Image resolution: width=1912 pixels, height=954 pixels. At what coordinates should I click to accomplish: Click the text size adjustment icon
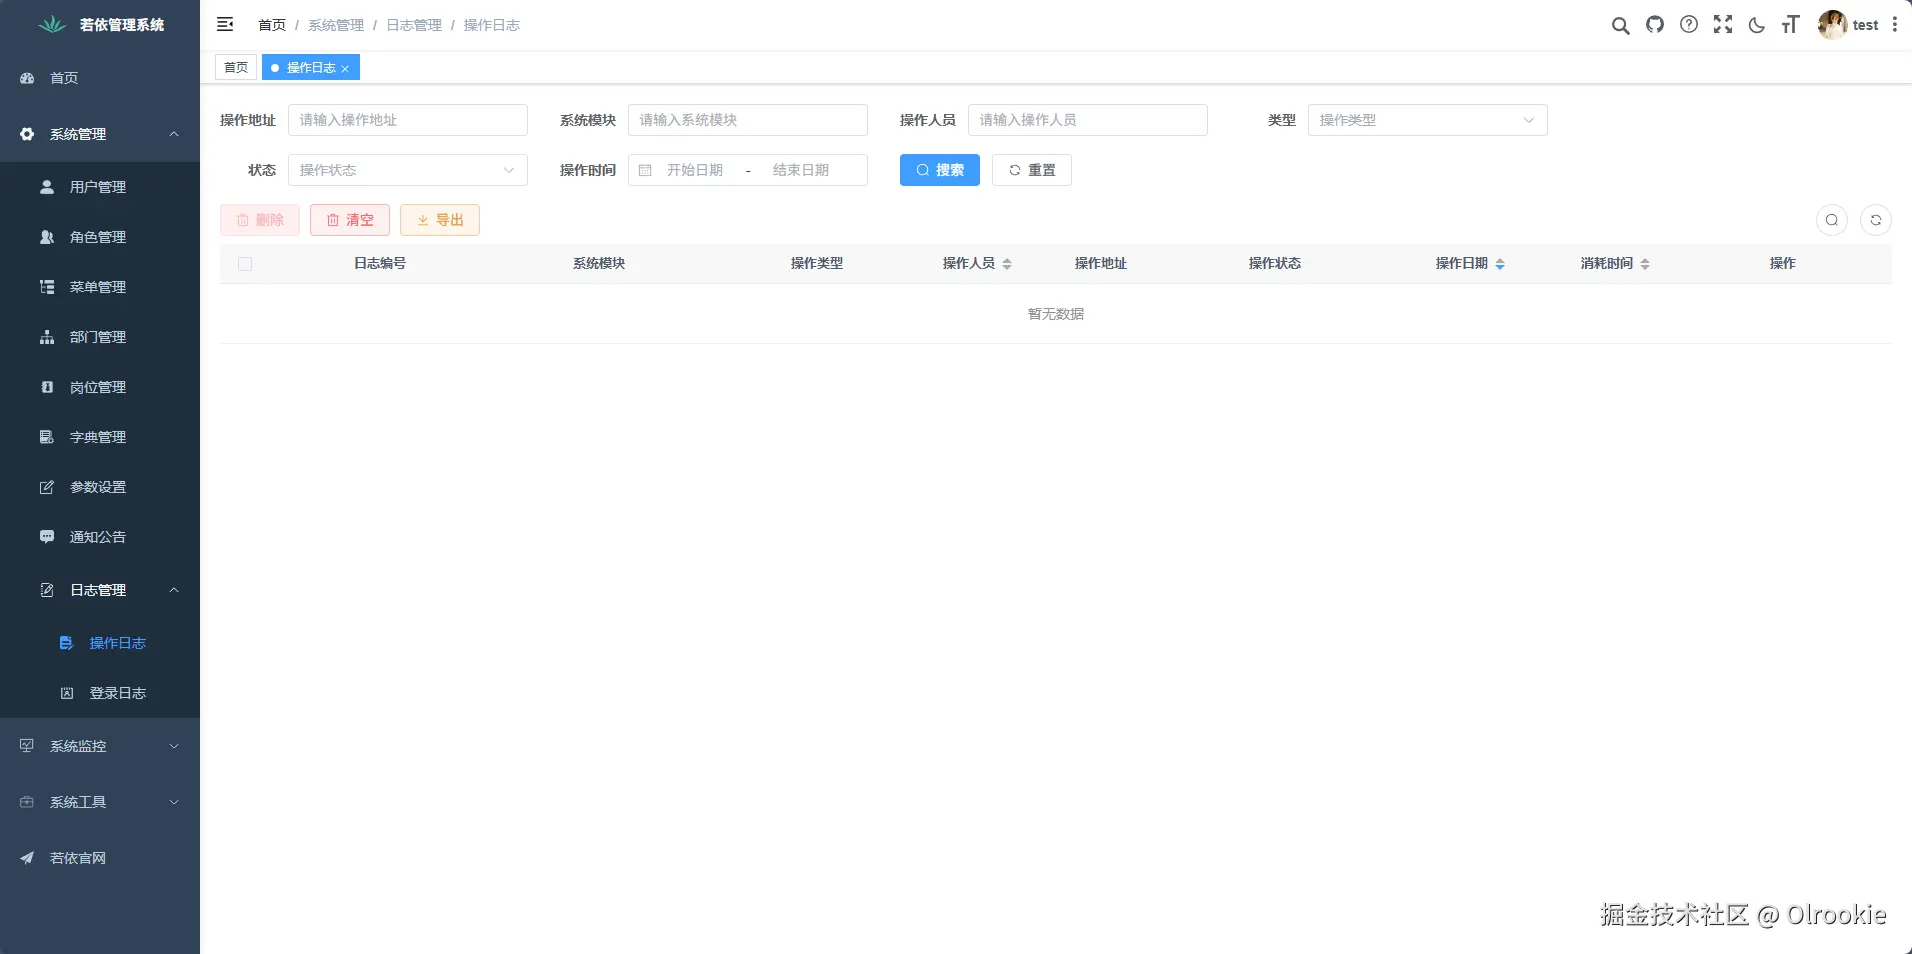pyautogui.click(x=1790, y=25)
